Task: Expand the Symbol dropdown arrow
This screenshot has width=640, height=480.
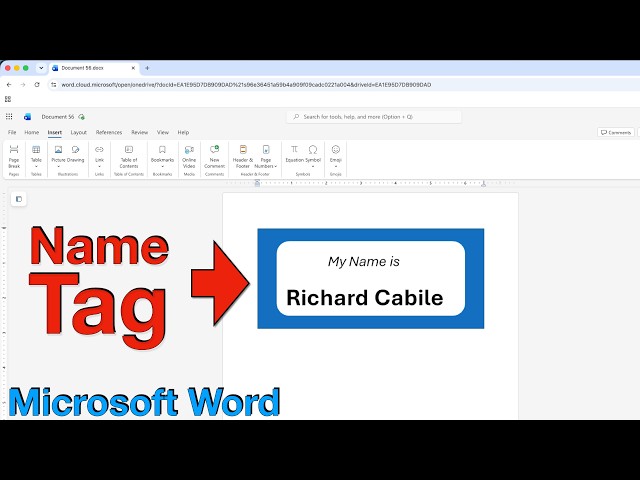Action: coord(313,167)
